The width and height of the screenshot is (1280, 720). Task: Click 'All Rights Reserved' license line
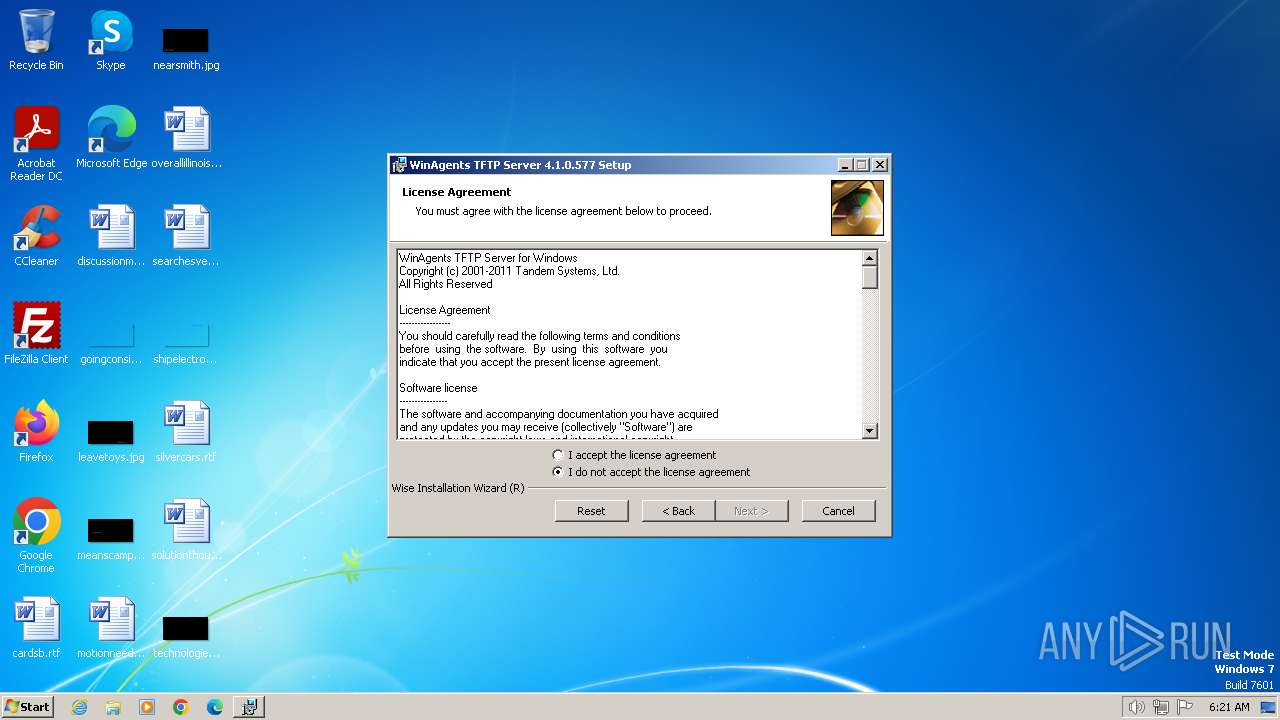[446, 284]
